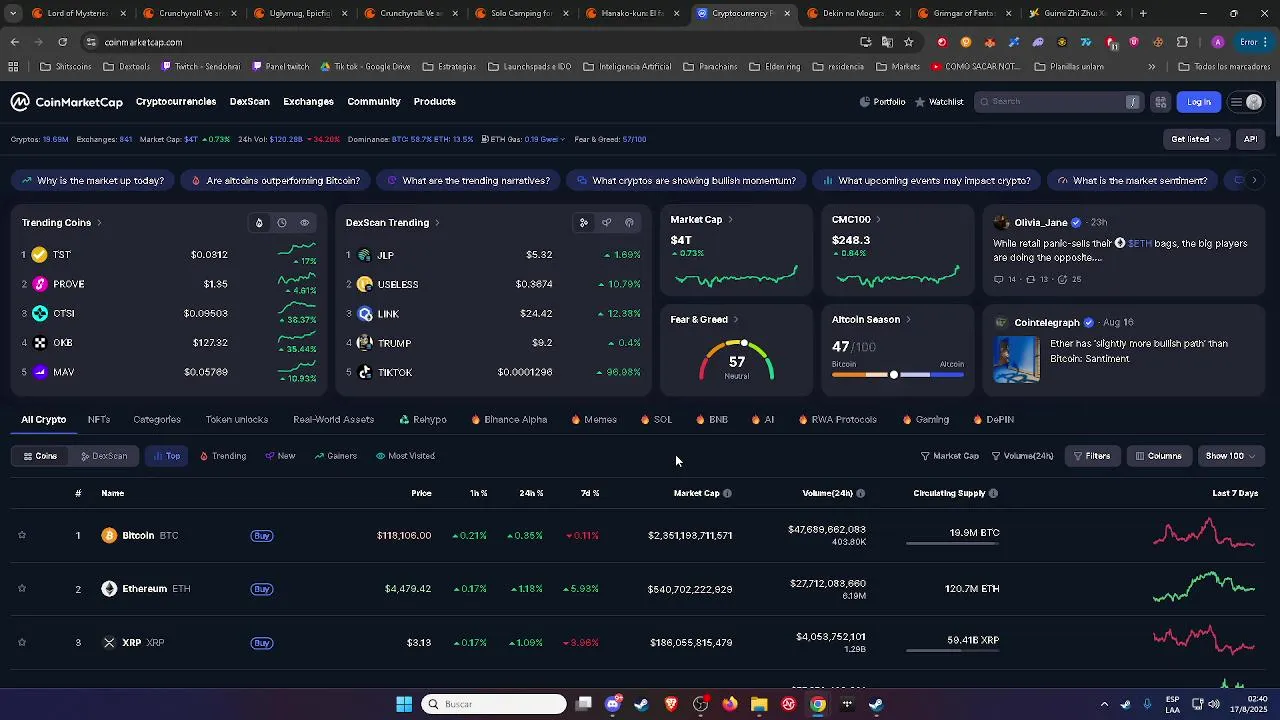Open Cryptocurrencies nav menu

pos(176,102)
